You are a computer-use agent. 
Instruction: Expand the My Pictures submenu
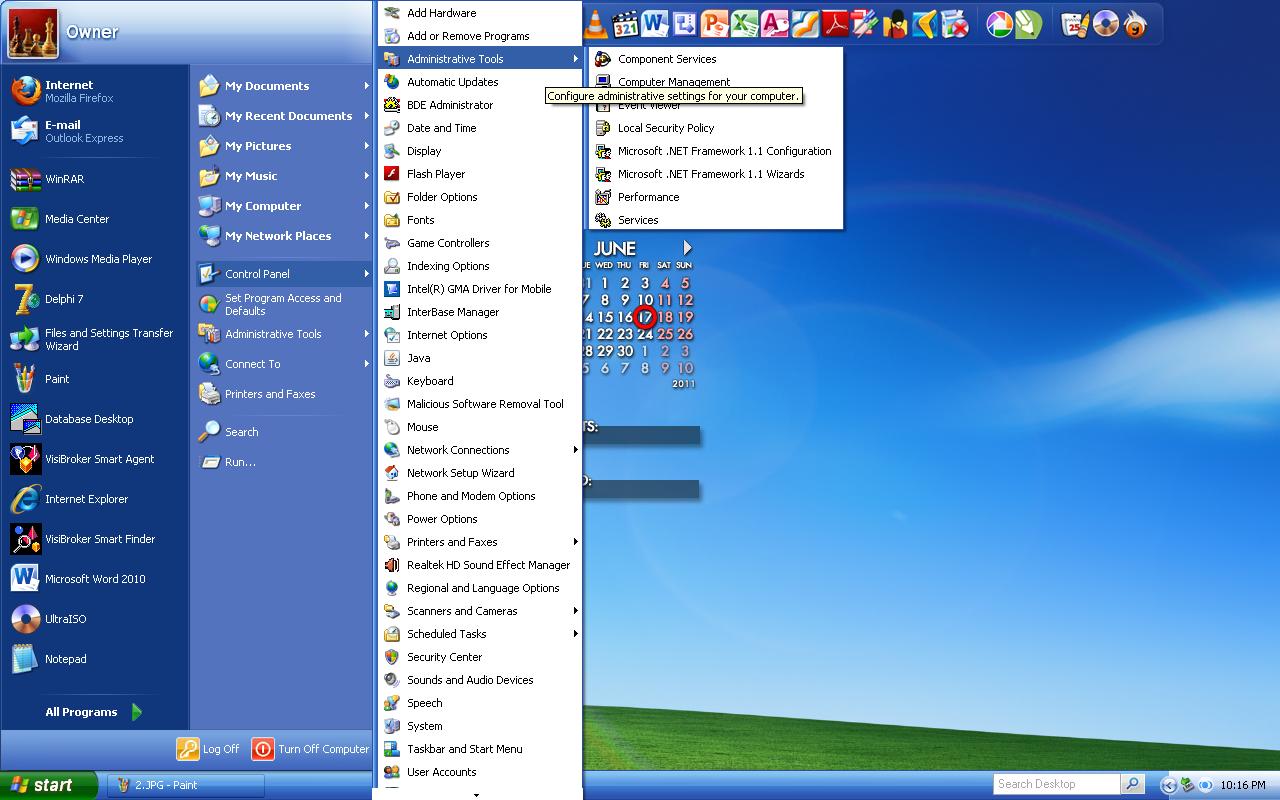[284, 146]
